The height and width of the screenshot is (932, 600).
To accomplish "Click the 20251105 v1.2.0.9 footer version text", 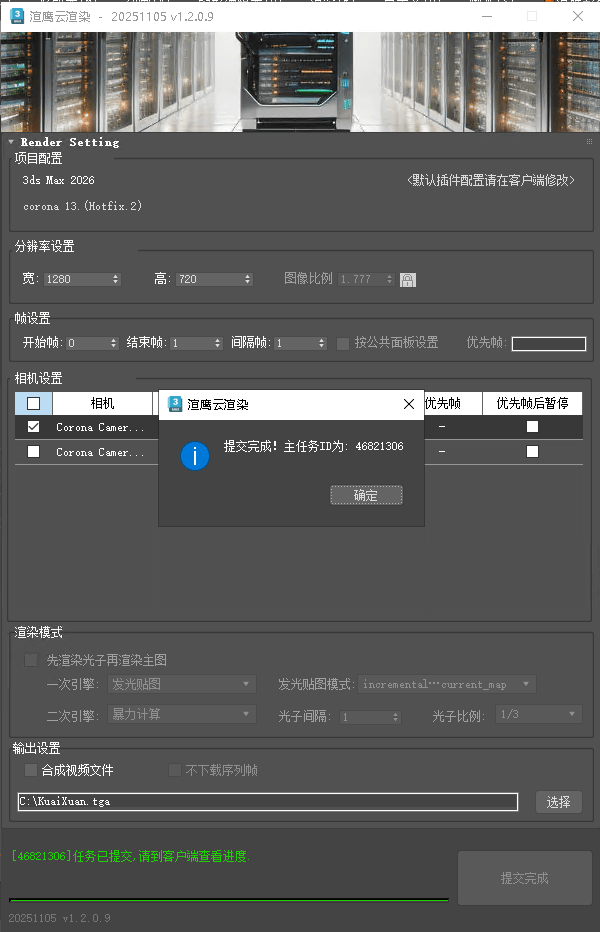I will pos(59,918).
